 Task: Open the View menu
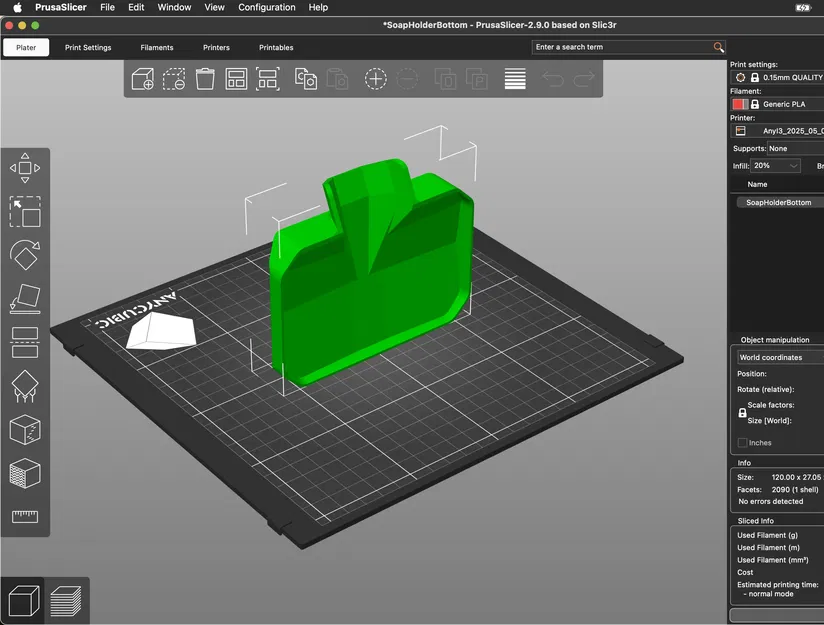(x=214, y=7)
